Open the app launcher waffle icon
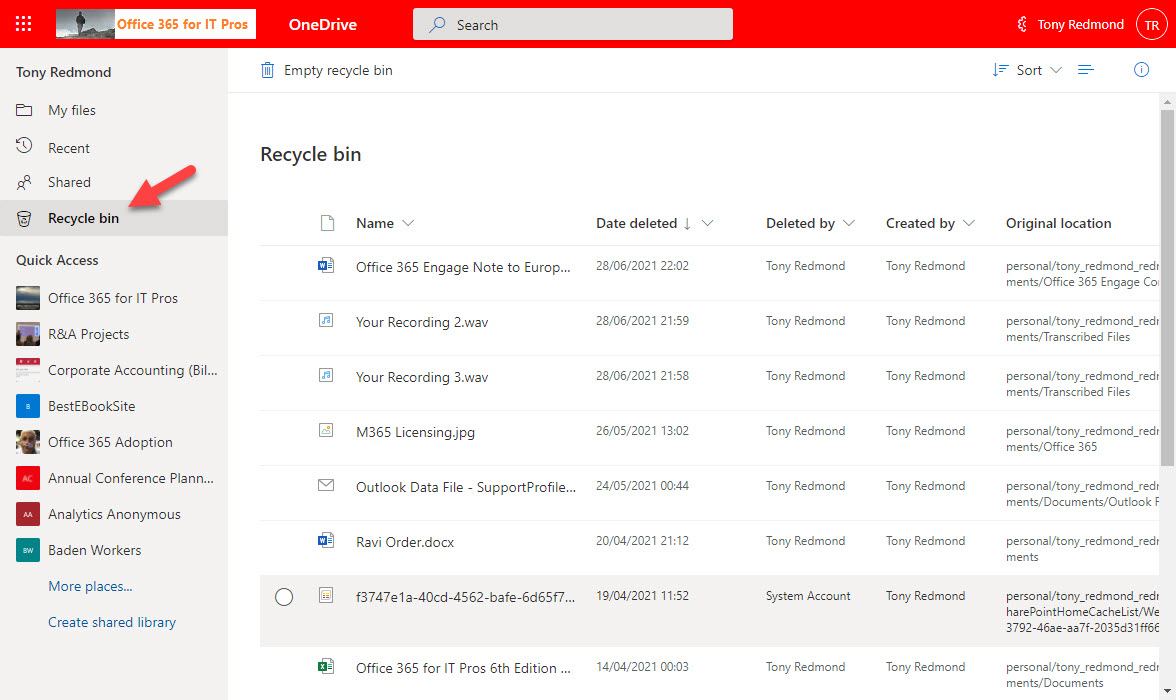Viewport: 1176px width, 700px height. [x=23, y=24]
